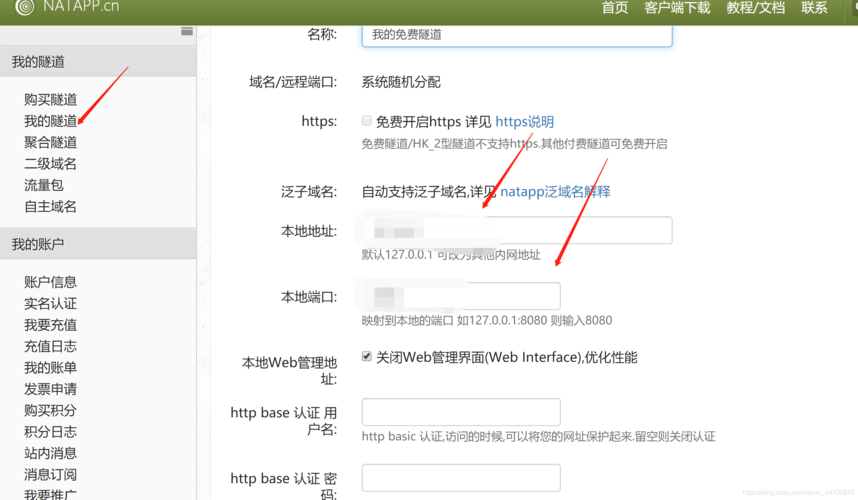Open 我的账单 in the sidebar
This screenshot has width=858, height=500.
[x=50, y=368]
